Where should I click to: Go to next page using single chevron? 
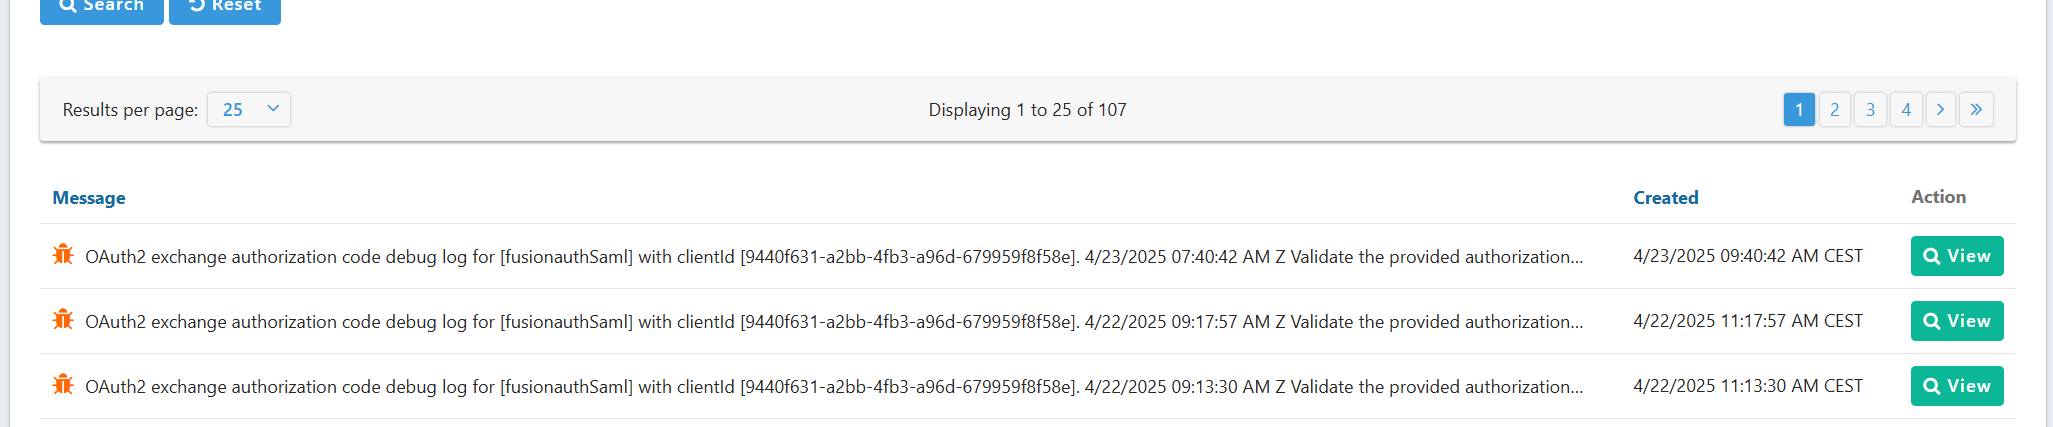[1941, 109]
